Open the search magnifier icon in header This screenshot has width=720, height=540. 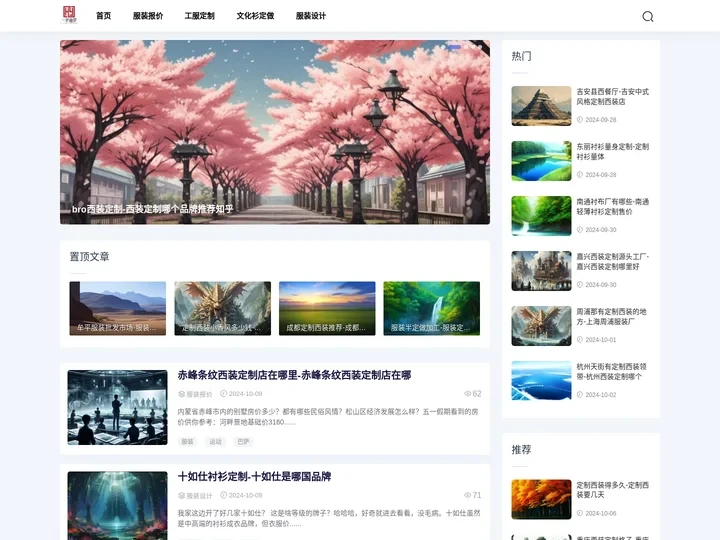click(x=647, y=17)
